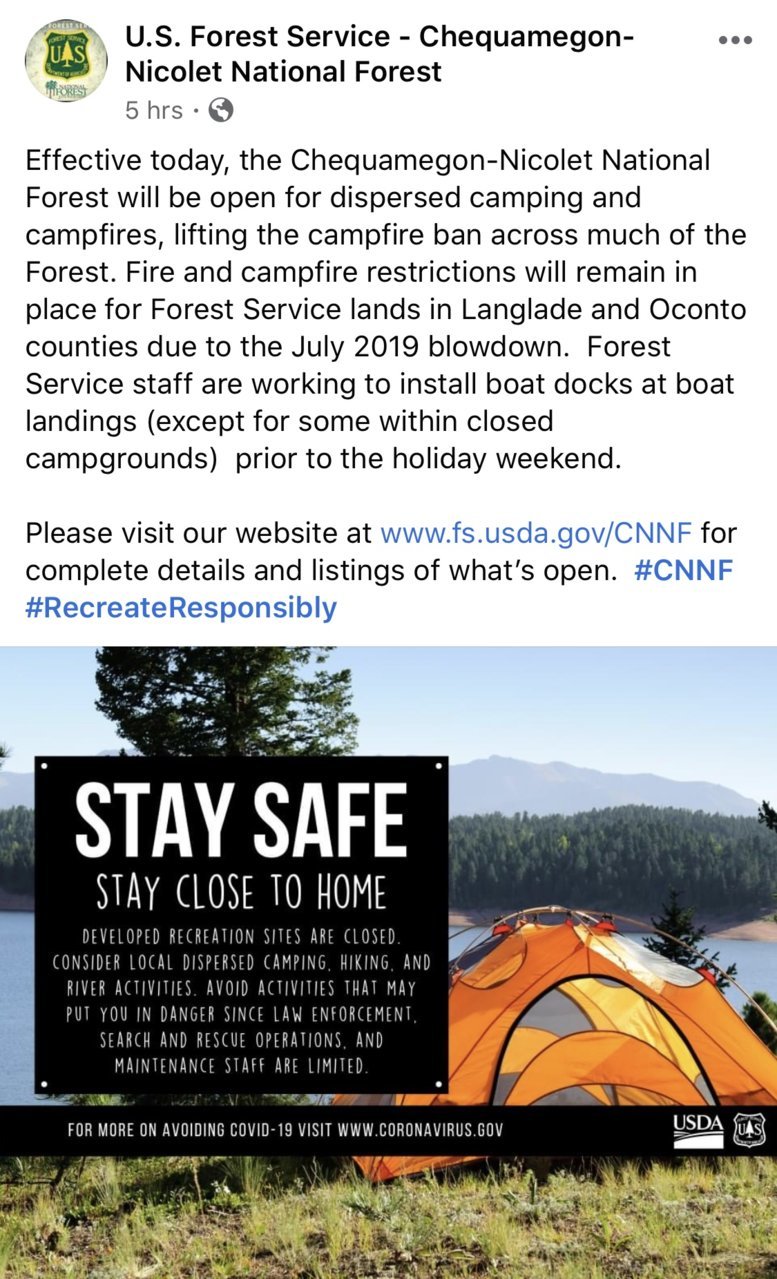
Task: Click the 5 hrs post timestamp
Action: [x=154, y=110]
